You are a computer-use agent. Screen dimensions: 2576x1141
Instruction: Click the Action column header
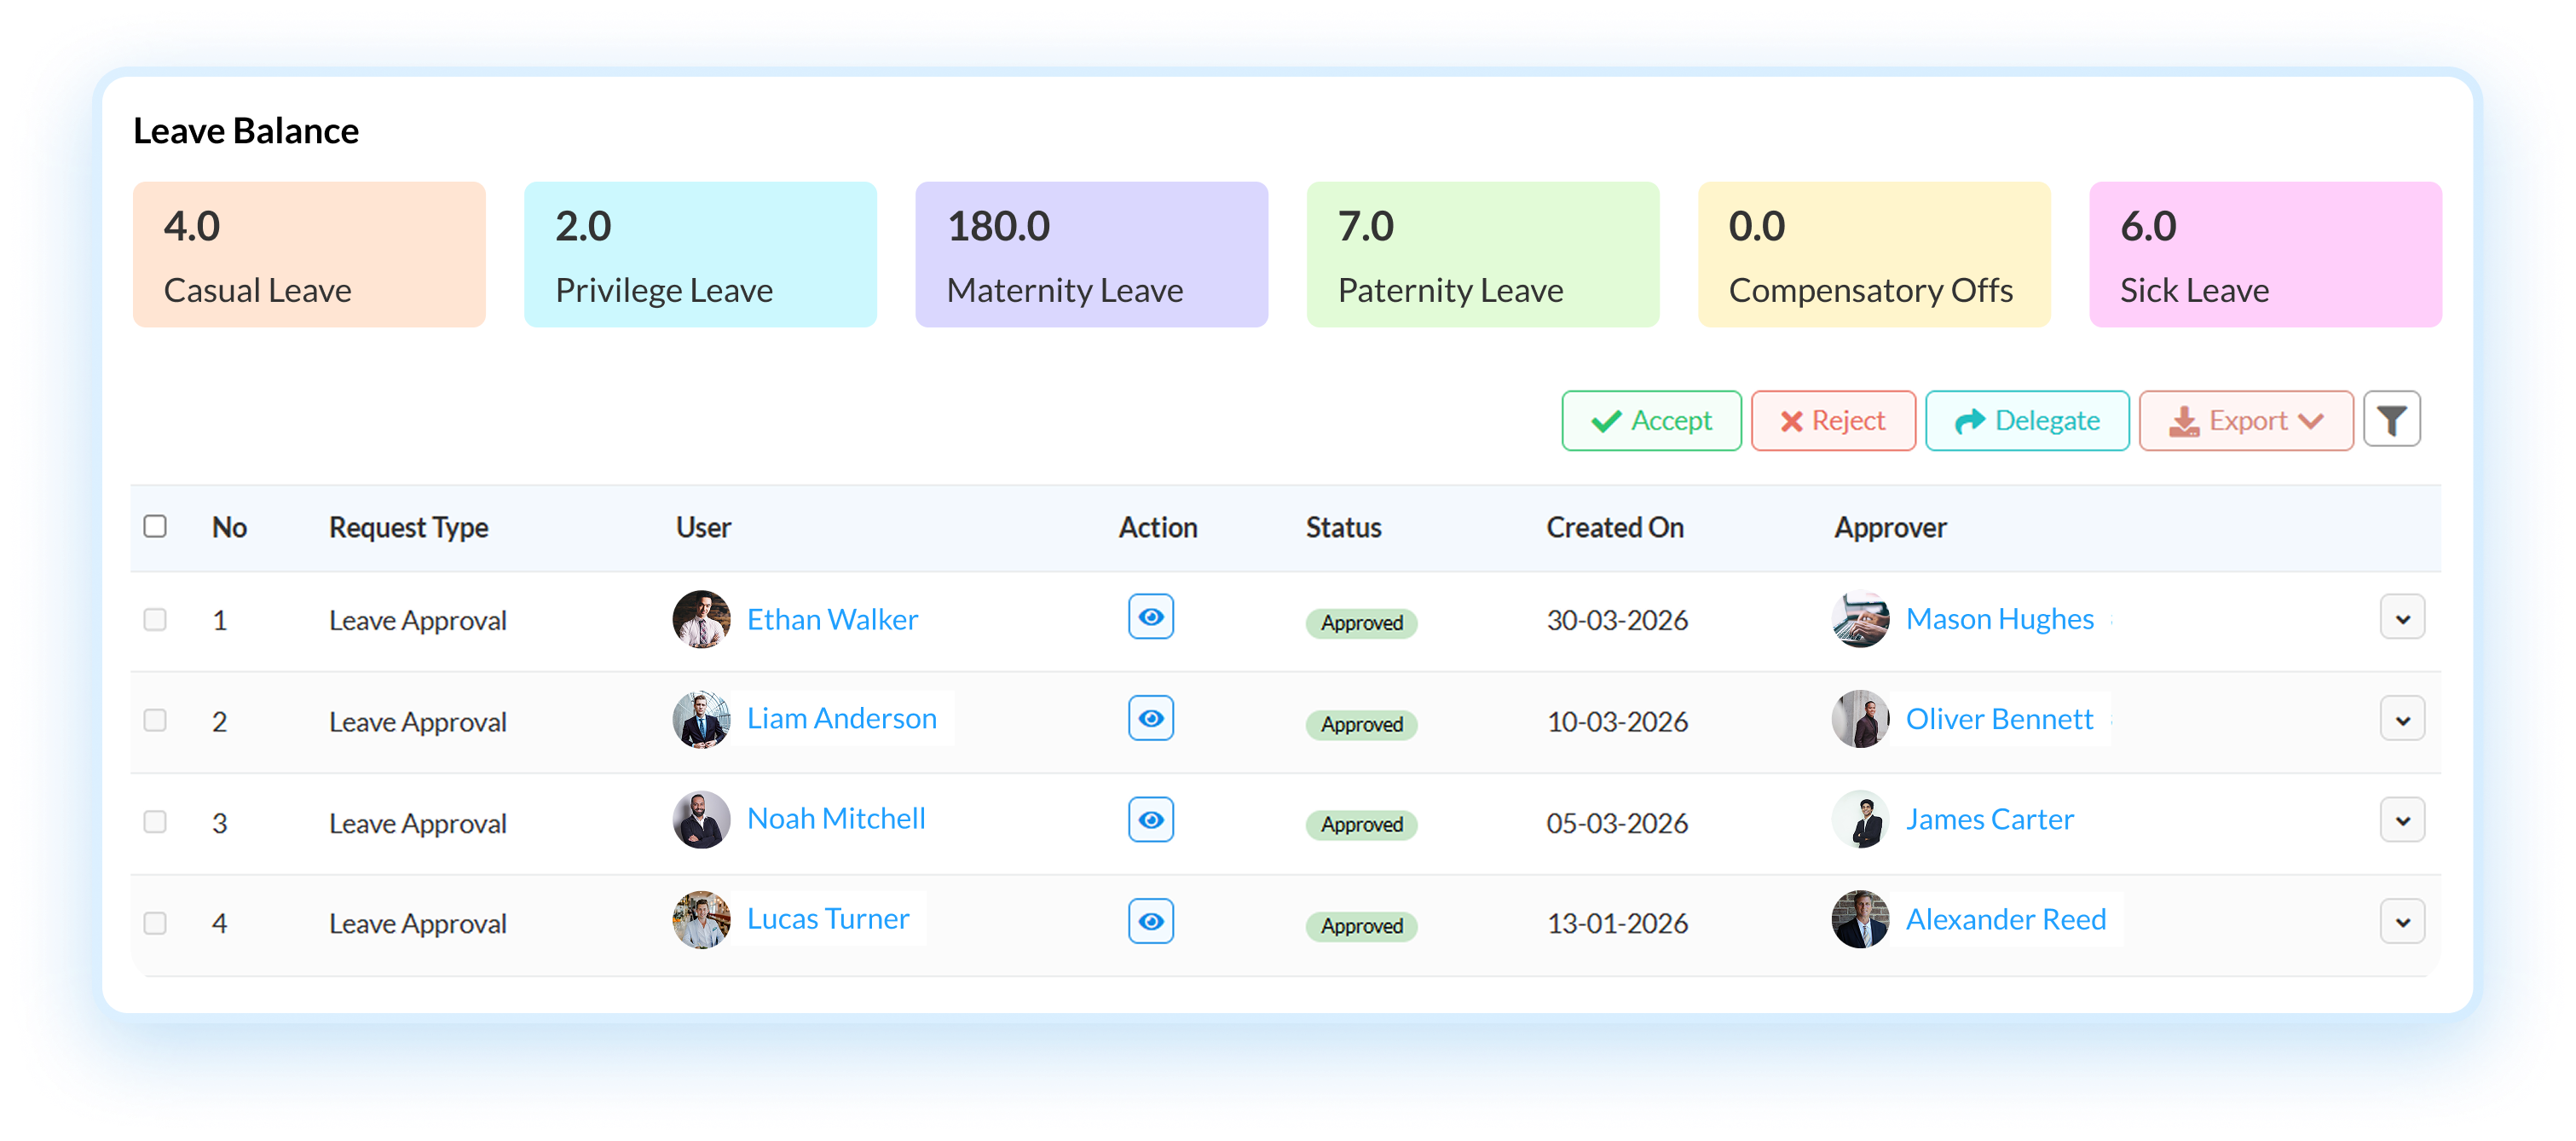[x=1157, y=527]
